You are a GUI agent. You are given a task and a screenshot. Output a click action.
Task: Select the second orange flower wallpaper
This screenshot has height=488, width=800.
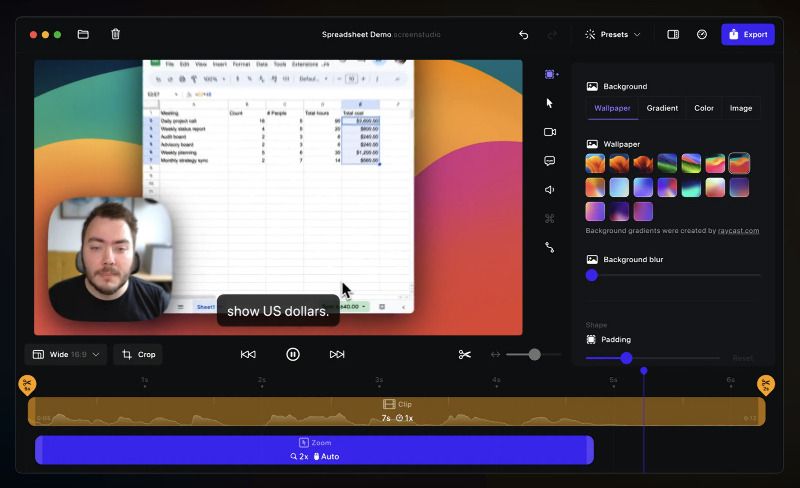(x=619, y=163)
